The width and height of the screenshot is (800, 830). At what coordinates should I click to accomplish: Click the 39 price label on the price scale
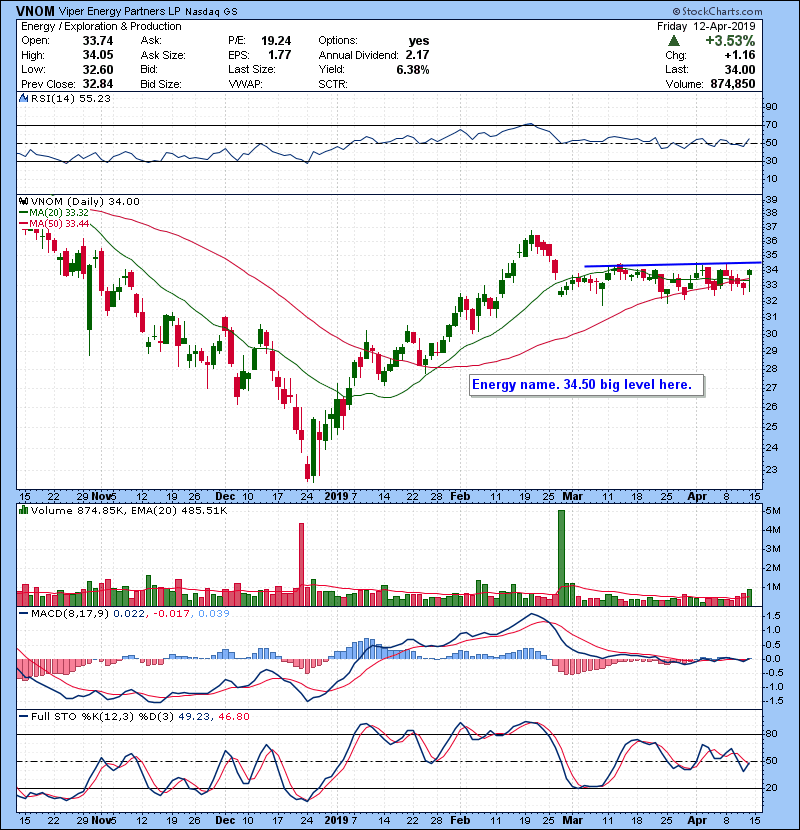tap(771, 200)
